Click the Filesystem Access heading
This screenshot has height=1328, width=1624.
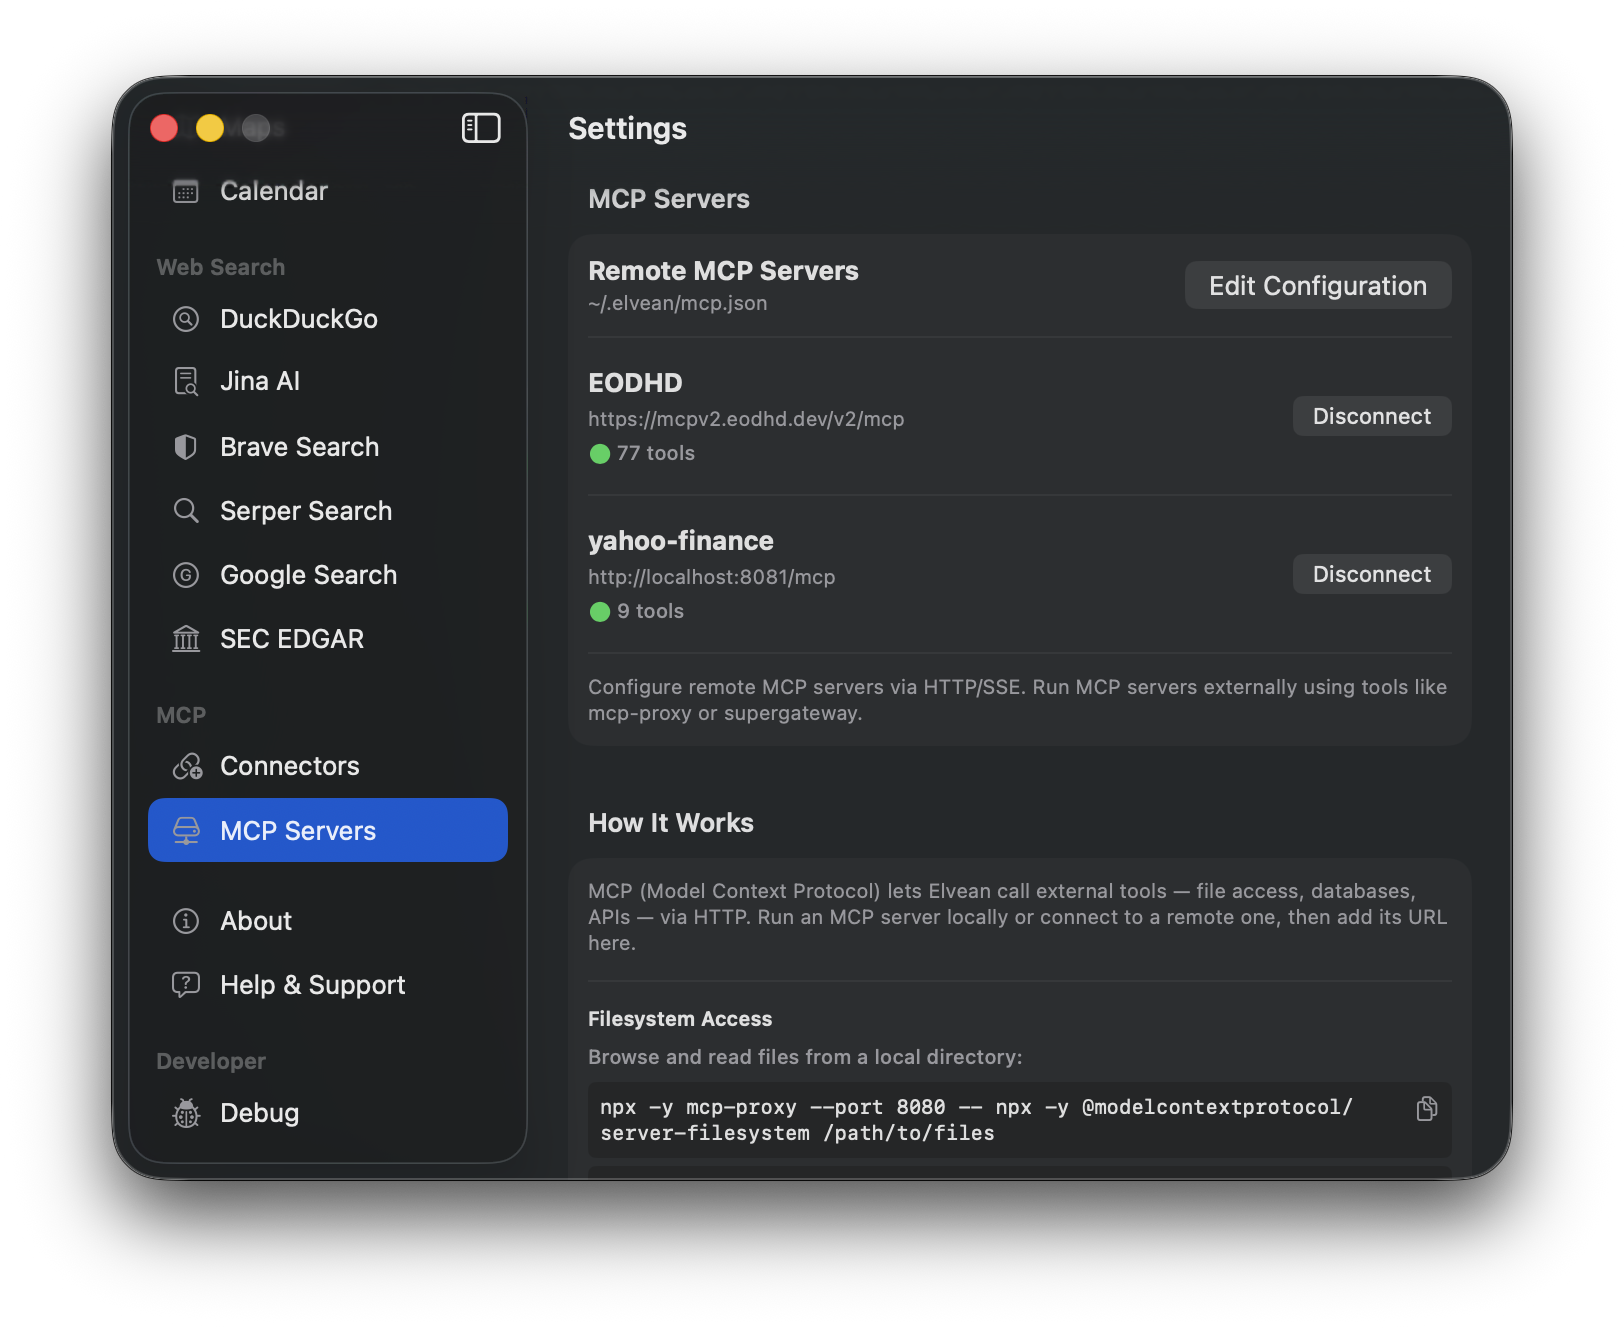[680, 1019]
